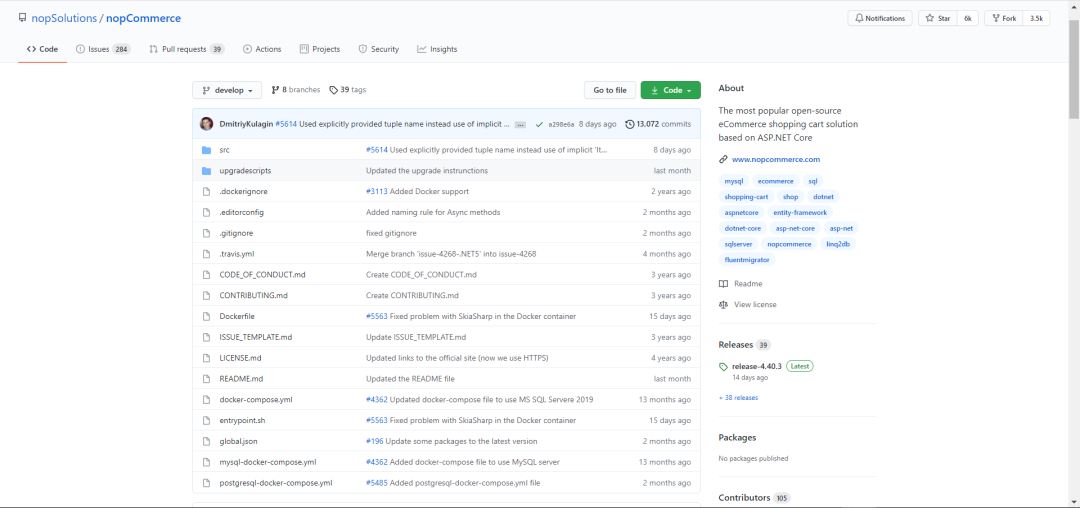The width and height of the screenshot is (1080, 508).
Task: Click the Readme book icon
Action: pyautogui.click(x=723, y=284)
